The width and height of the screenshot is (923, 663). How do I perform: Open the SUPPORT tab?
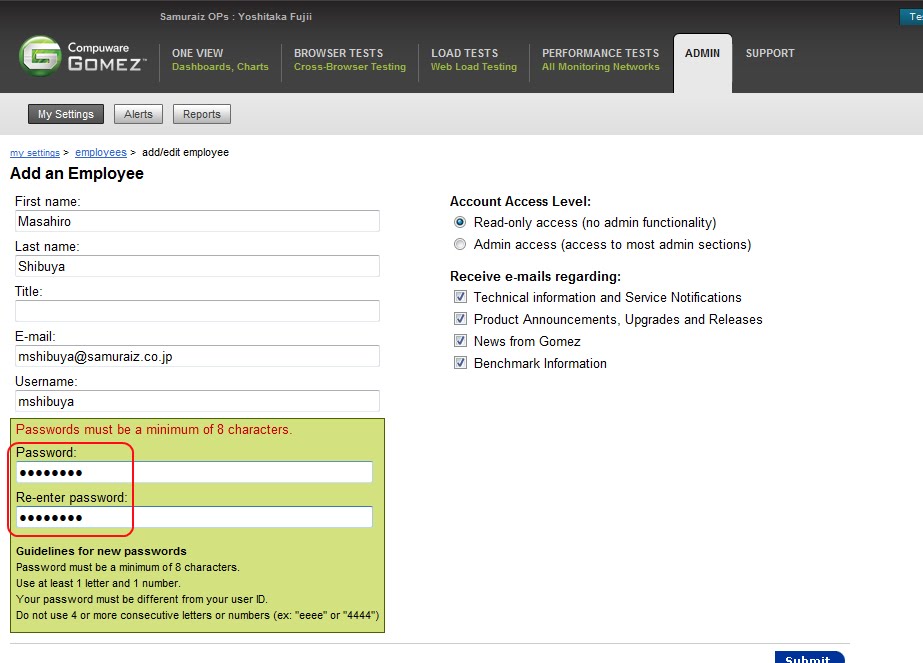point(770,53)
